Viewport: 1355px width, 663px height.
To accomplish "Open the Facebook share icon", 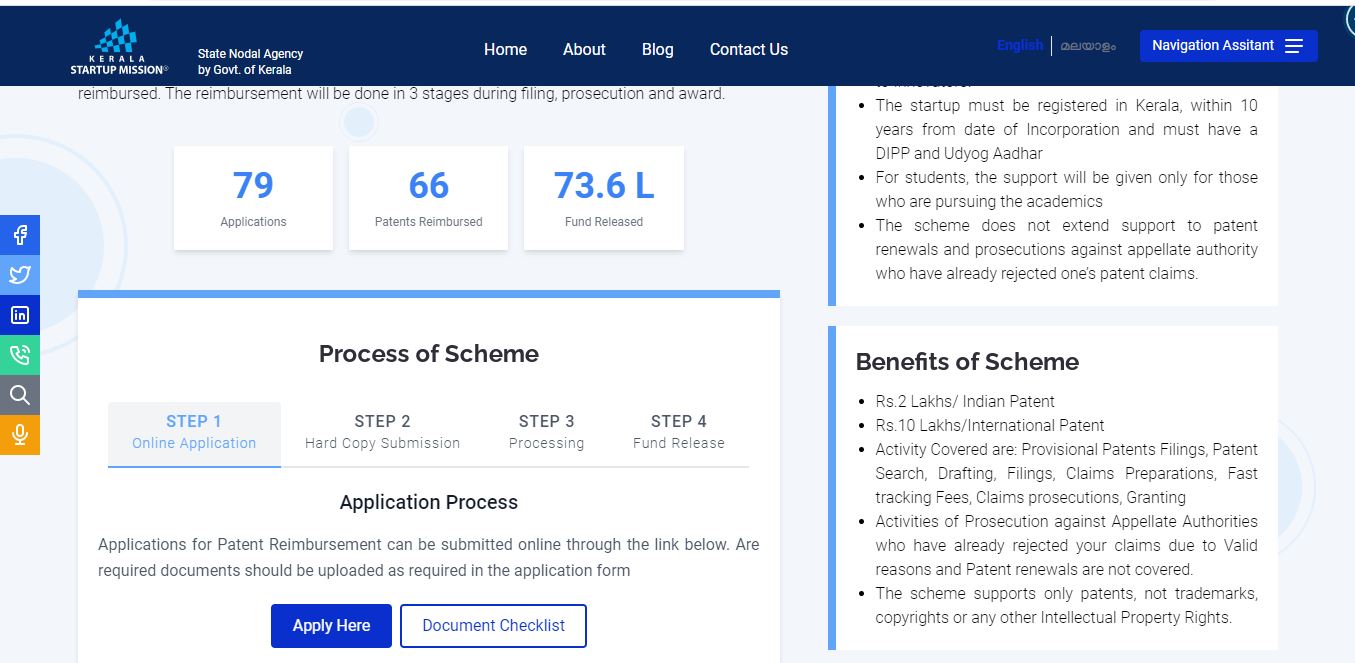I will pyautogui.click(x=20, y=235).
